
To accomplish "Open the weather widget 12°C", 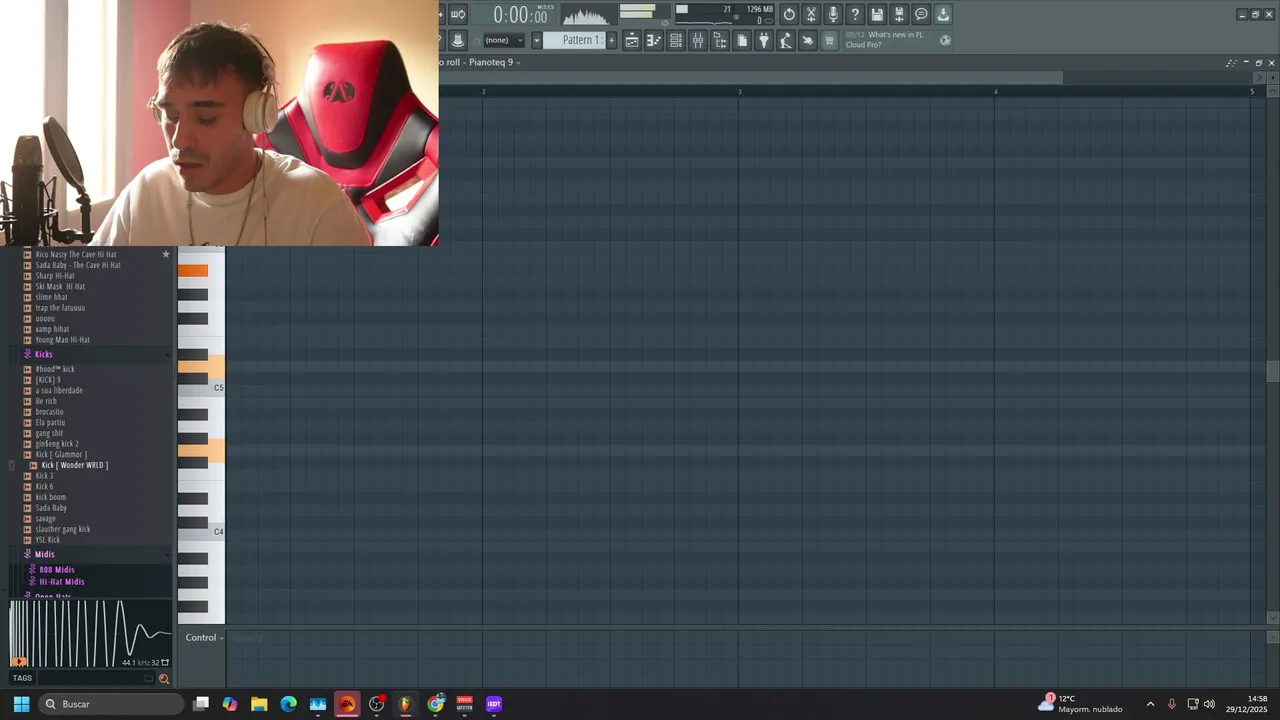I will (1080, 704).
